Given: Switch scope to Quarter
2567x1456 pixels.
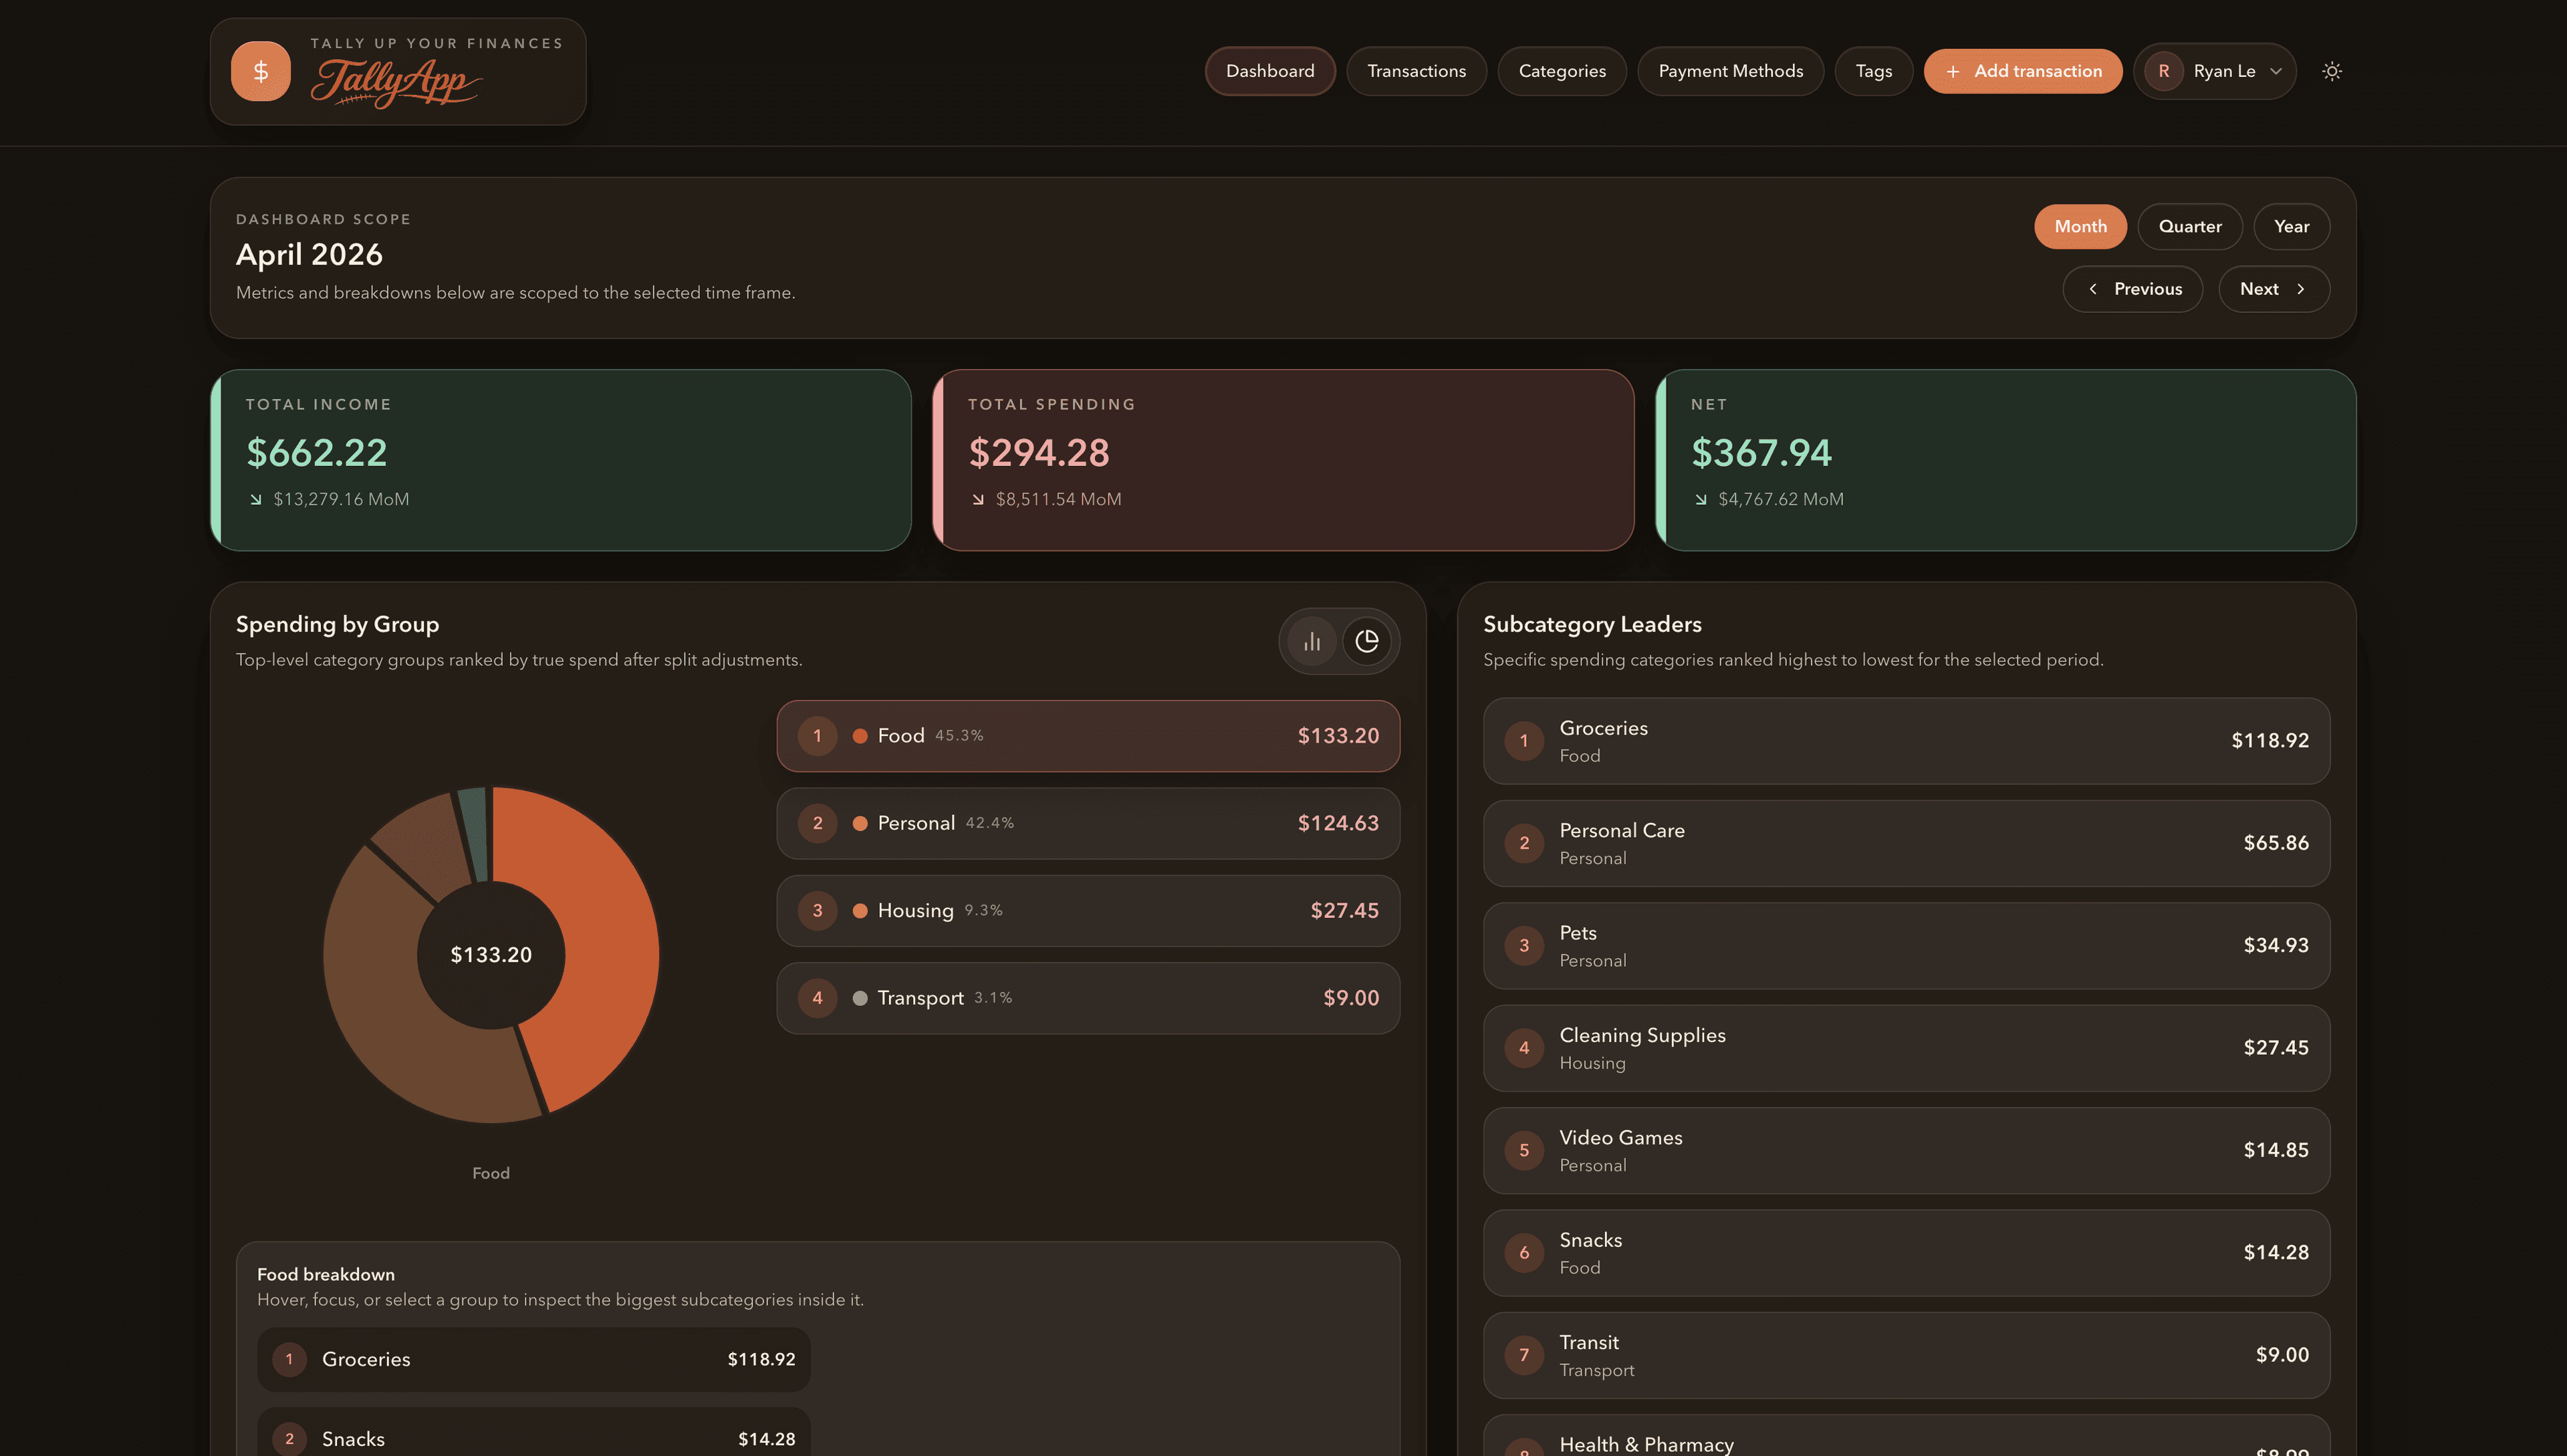Looking at the screenshot, I should coord(2189,226).
